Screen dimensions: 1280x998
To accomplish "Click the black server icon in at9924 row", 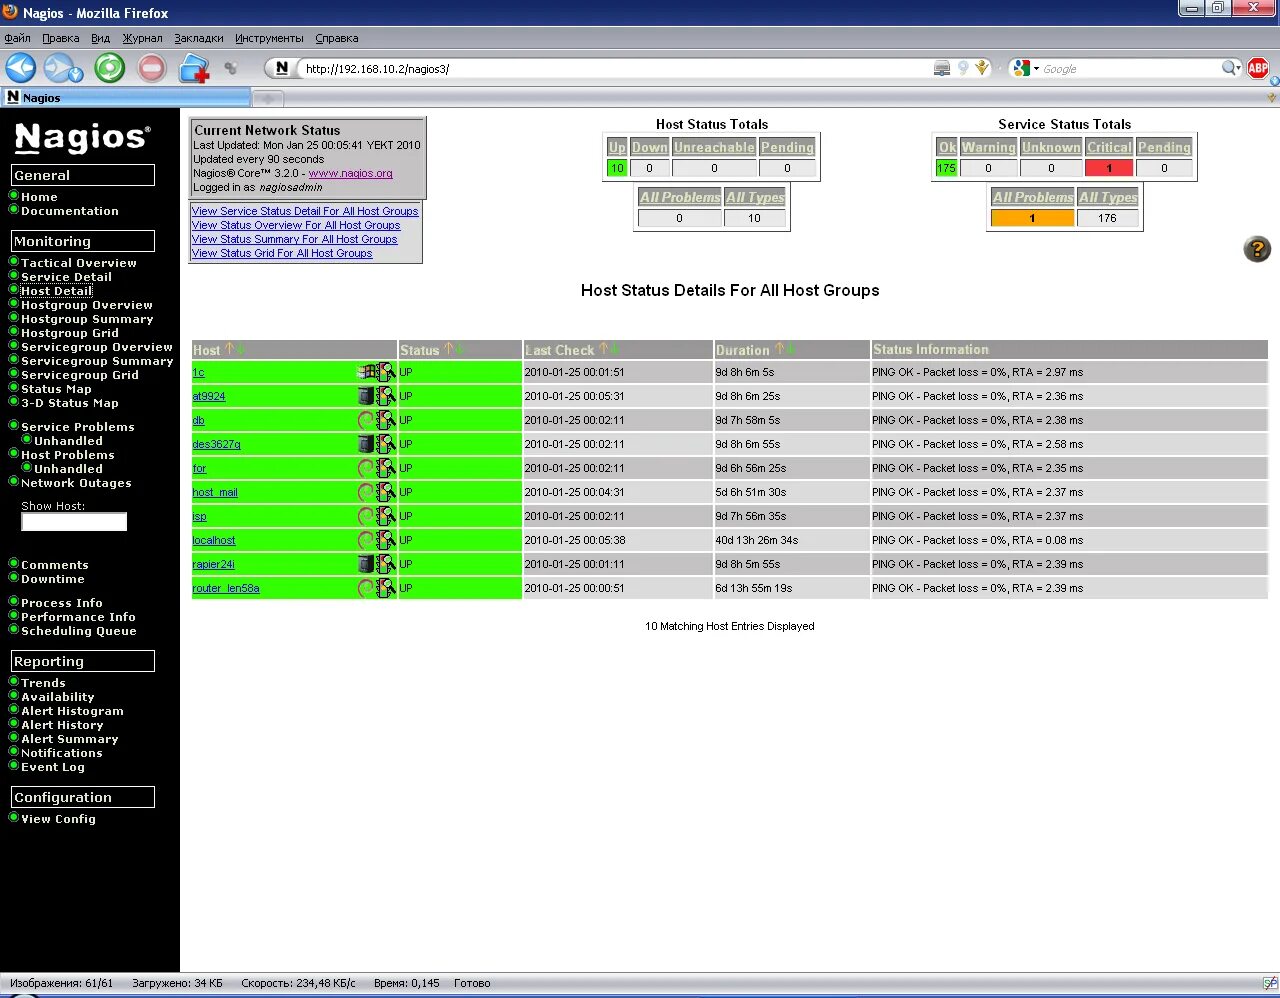I will point(366,396).
